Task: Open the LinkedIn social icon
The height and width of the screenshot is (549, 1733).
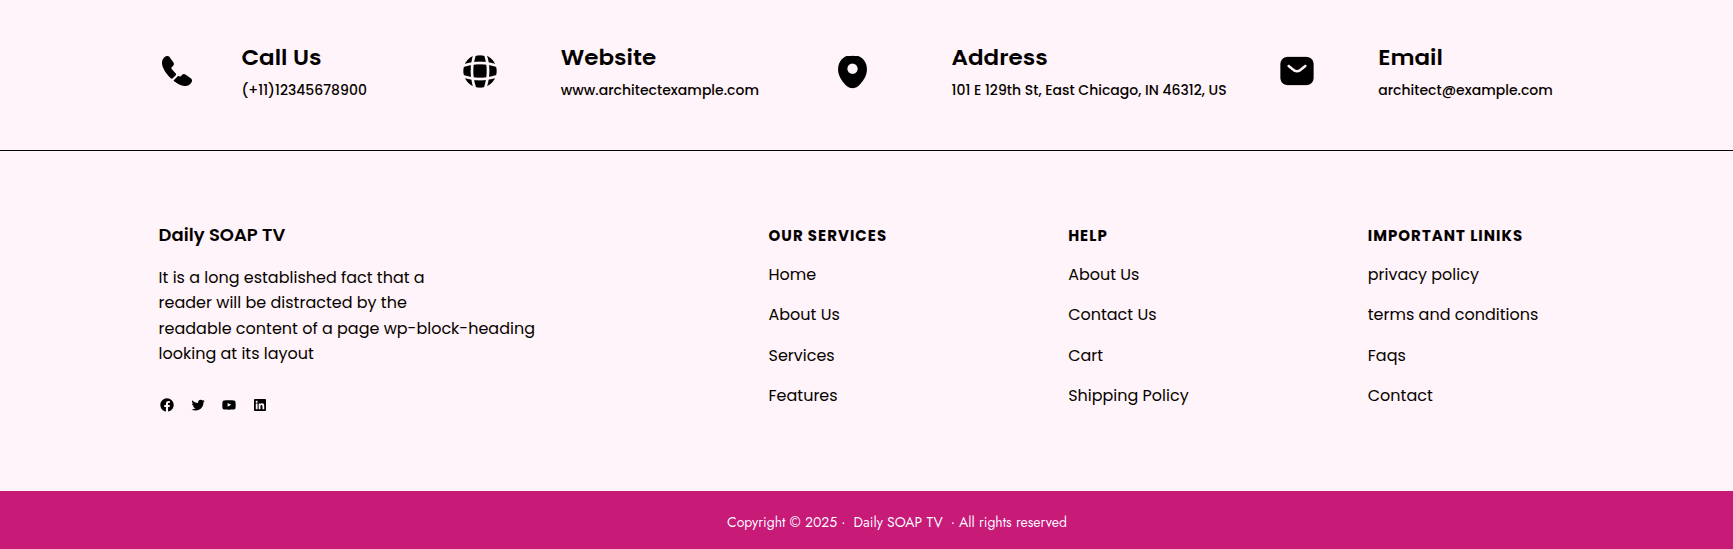Action: coord(260,405)
